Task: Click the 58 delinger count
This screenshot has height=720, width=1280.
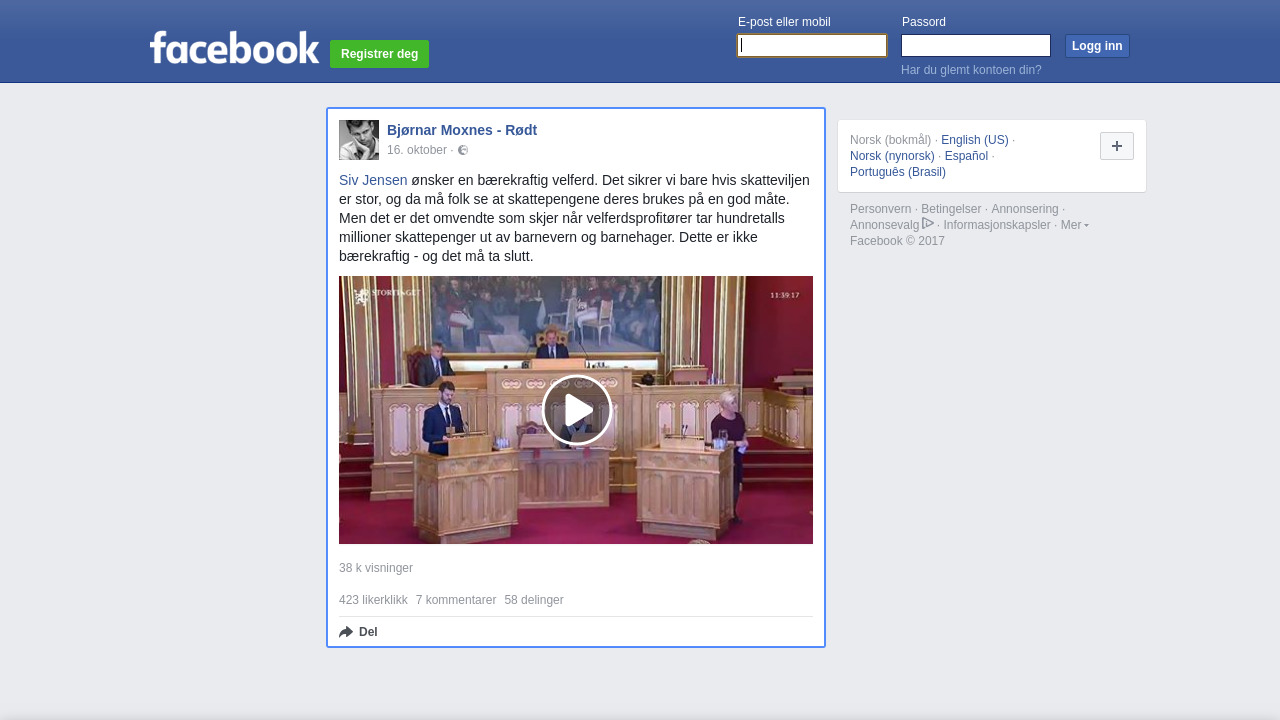Action: [x=534, y=600]
